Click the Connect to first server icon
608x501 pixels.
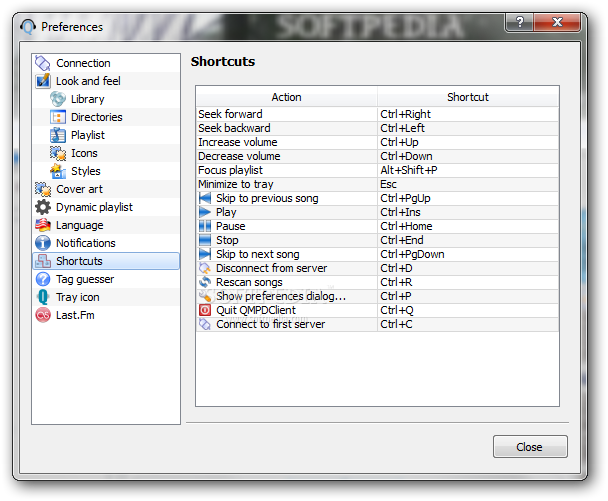[x=205, y=324]
